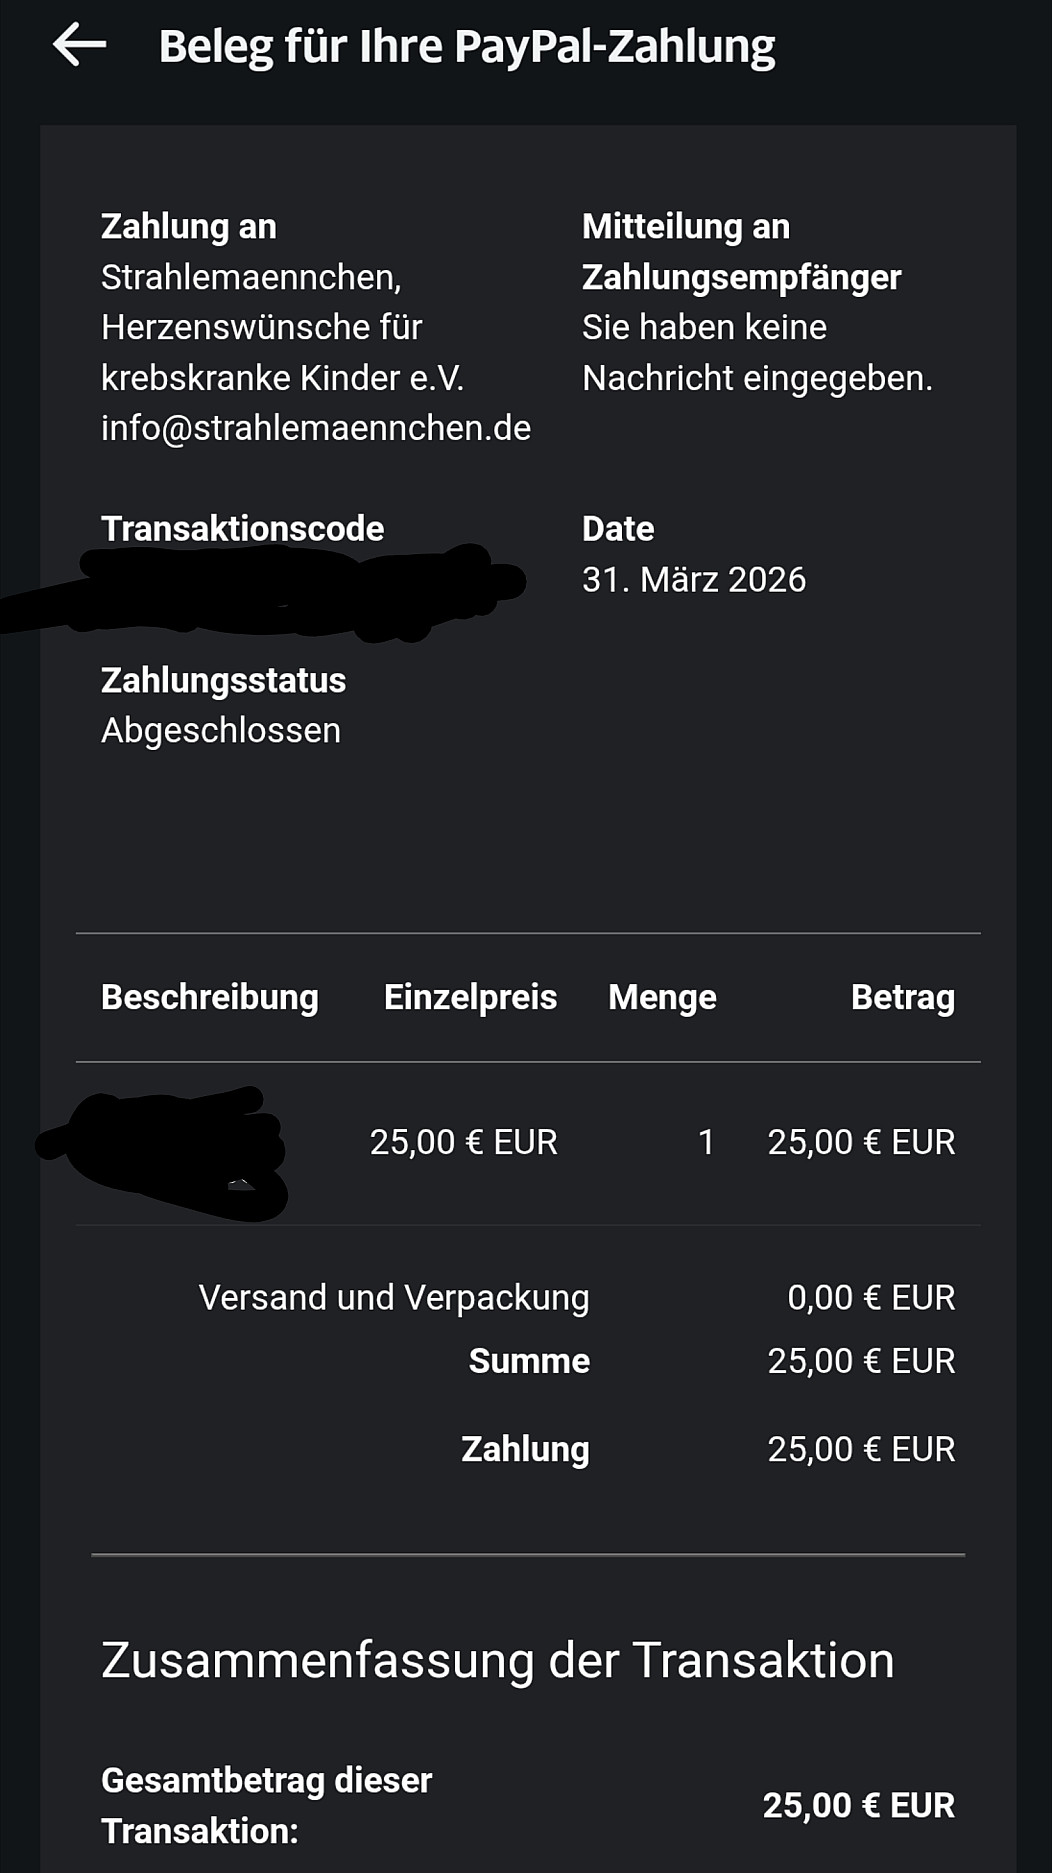The width and height of the screenshot is (1052, 1873).
Task: Click the 'Zahlung' label
Action: coord(525,1449)
